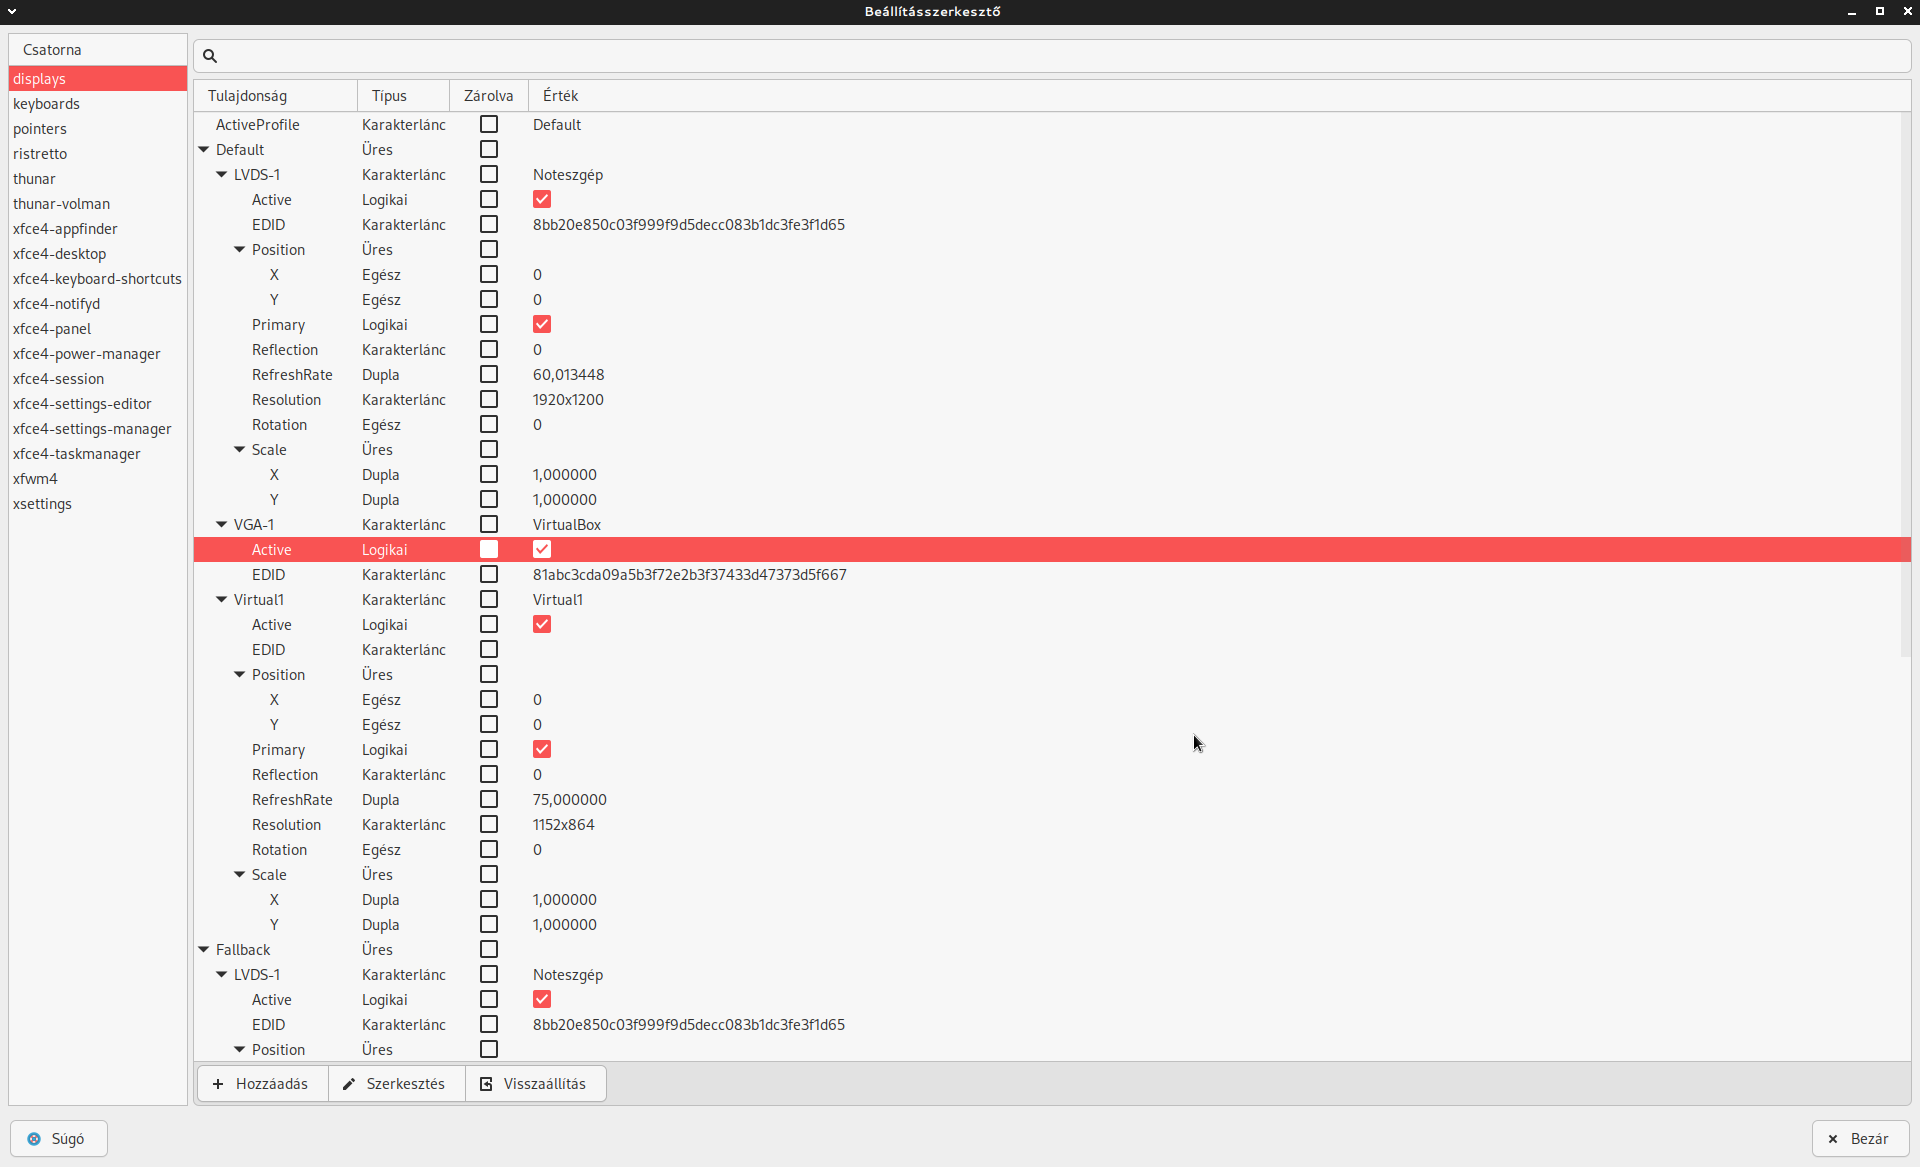Click in the property search field
Image resolution: width=1920 pixels, height=1167 pixels.
[1052, 56]
